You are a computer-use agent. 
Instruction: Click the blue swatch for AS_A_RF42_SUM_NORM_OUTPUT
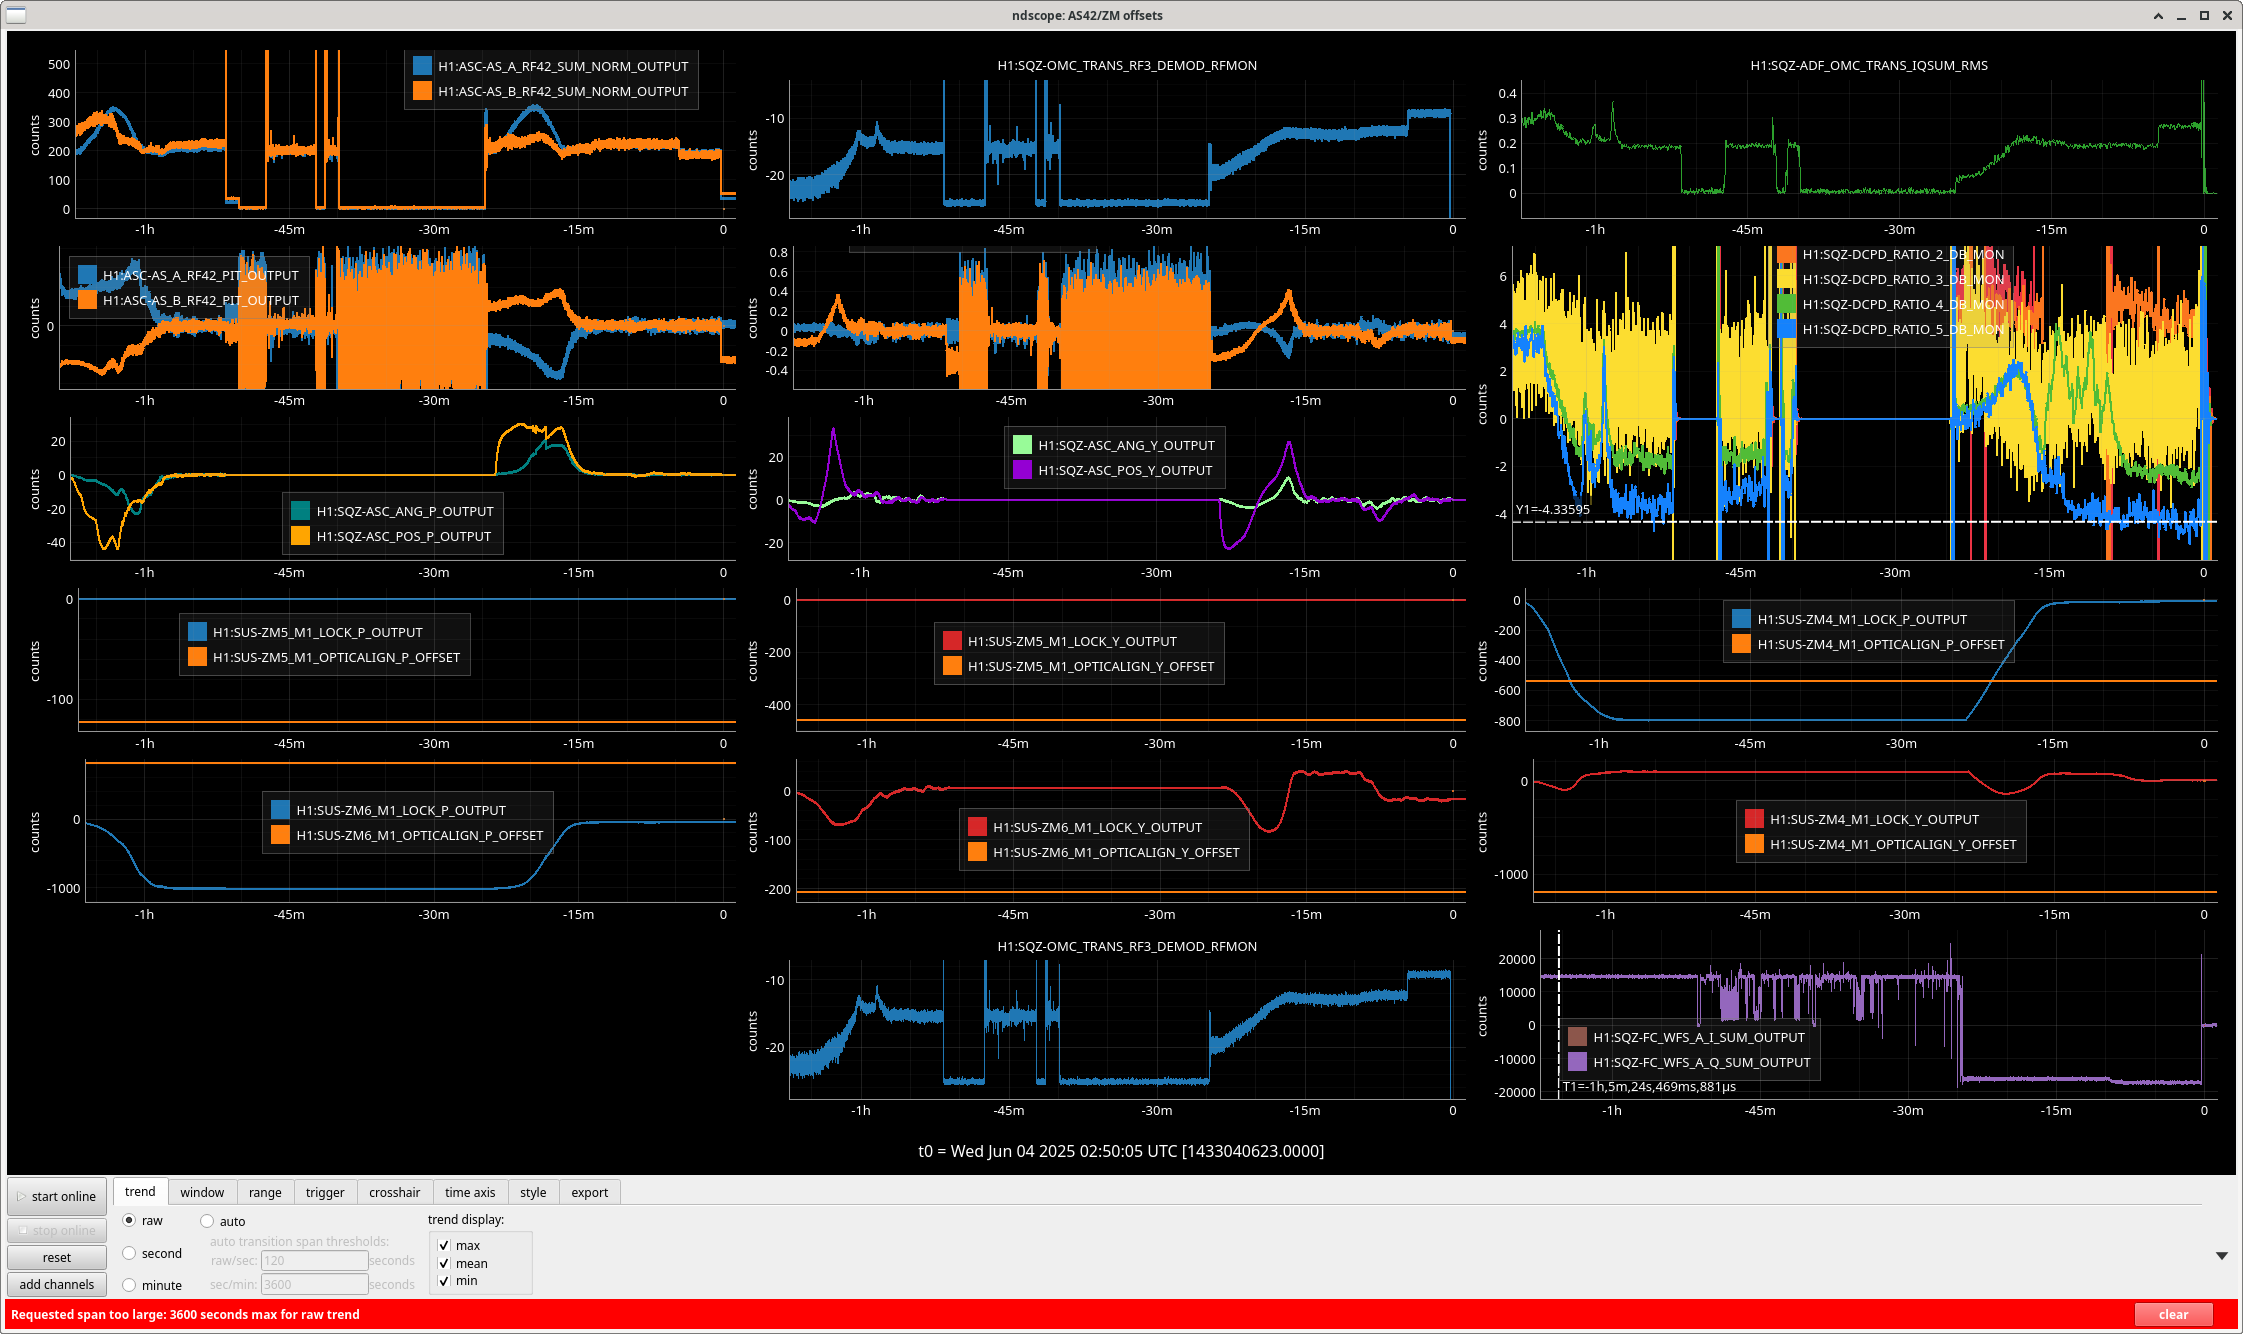tap(422, 66)
